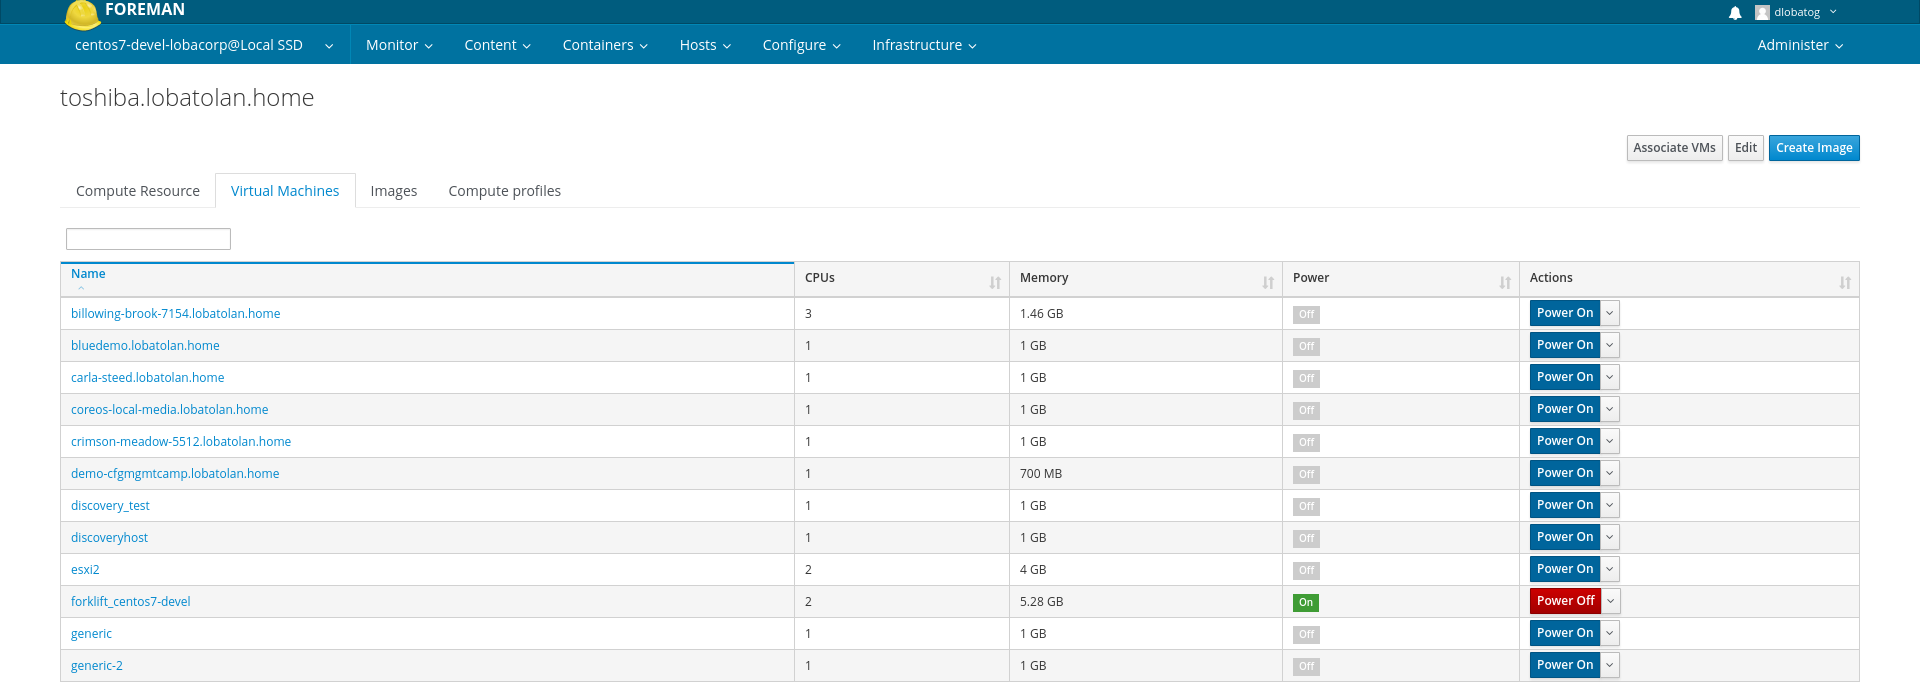Expand actions dropdown for demo-cfgmgmtcamp row
The width and height of the screenshot is (1920, 682).
1610,473
